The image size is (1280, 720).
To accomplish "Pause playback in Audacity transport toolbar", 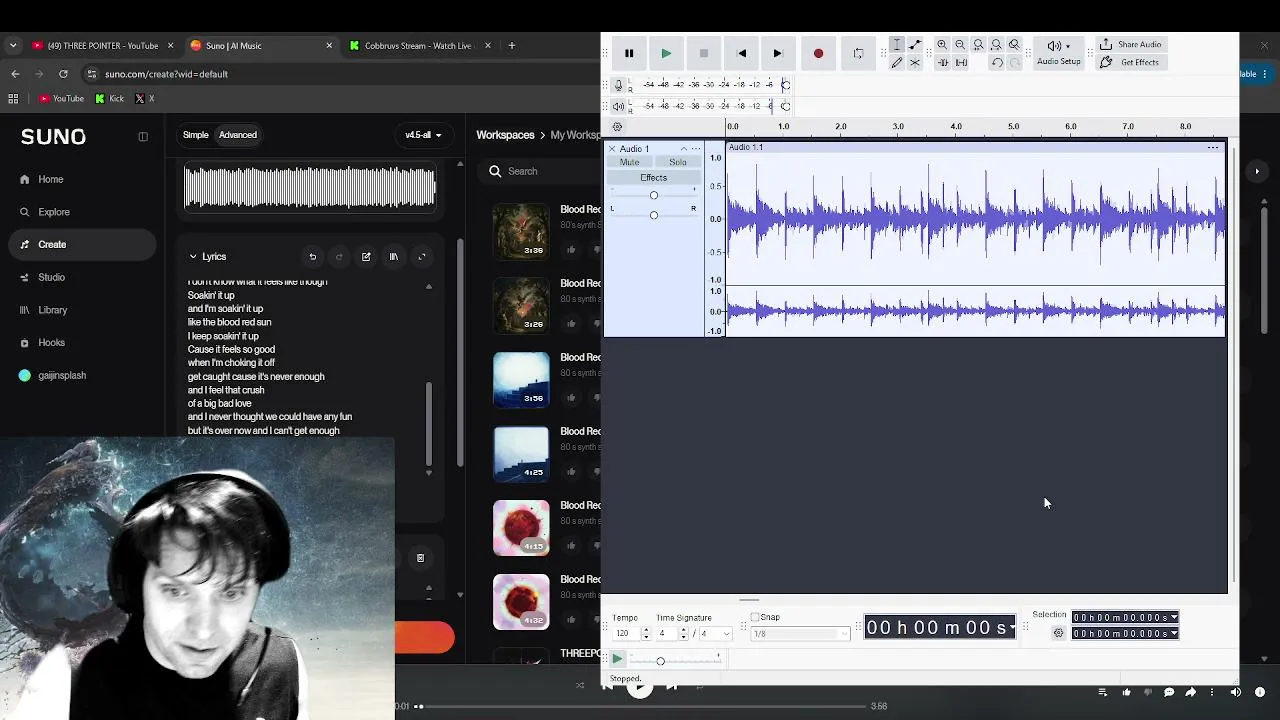I will [x=629, y=53].
